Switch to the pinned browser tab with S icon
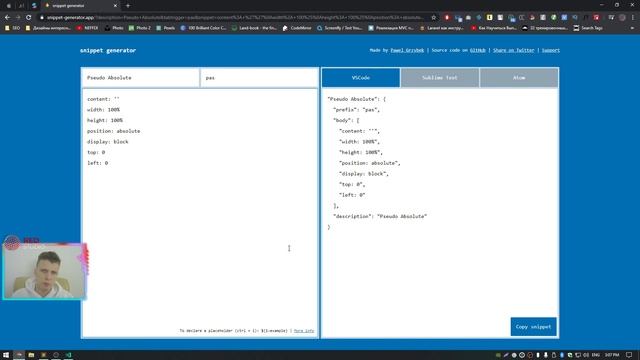The image size is (640, 360). tap(34, 6)
